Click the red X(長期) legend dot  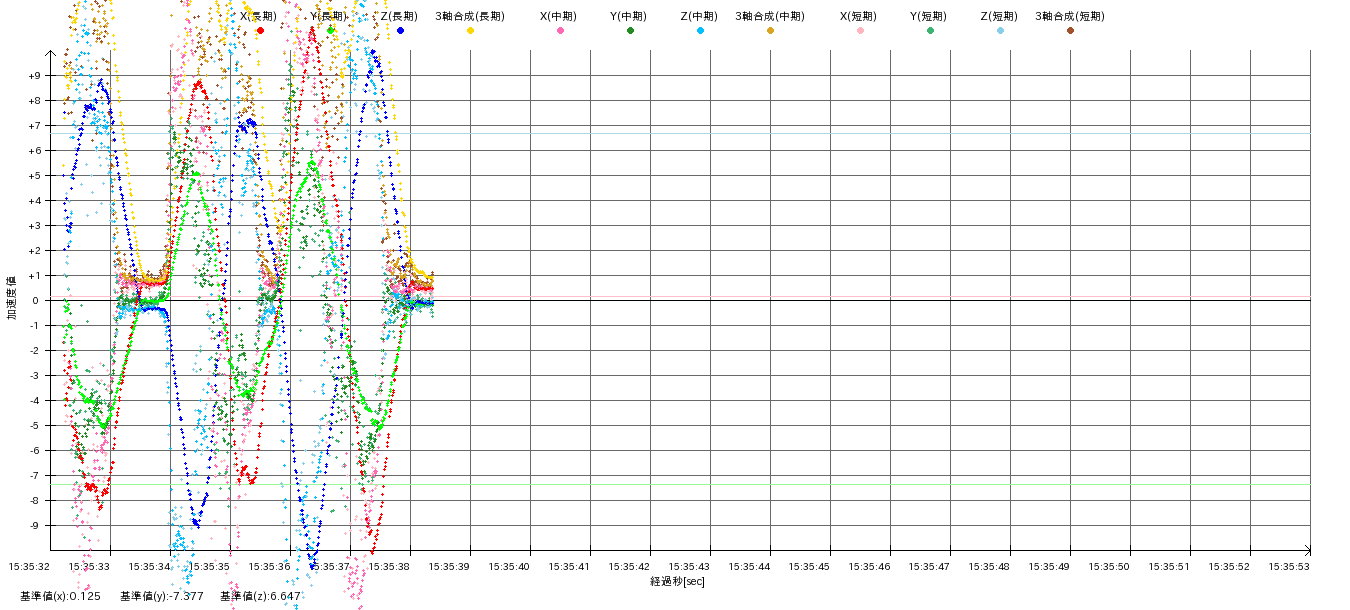coord(260,31)
